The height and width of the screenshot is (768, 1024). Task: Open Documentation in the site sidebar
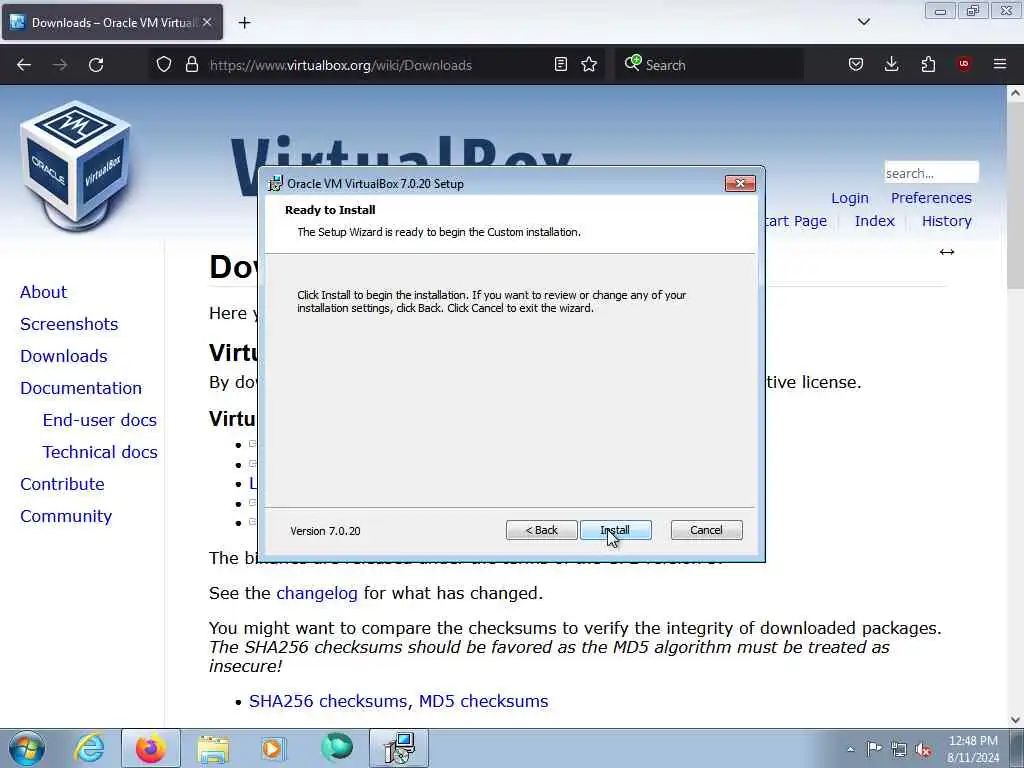click(81, 388)
